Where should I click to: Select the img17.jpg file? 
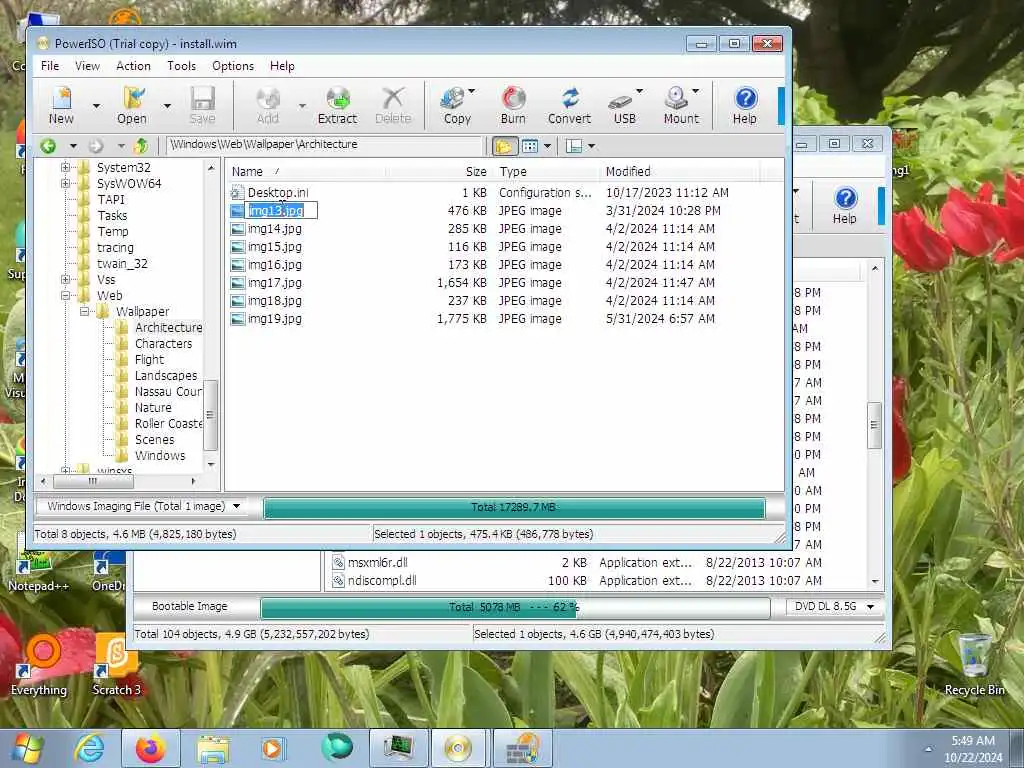click(274, 283)
